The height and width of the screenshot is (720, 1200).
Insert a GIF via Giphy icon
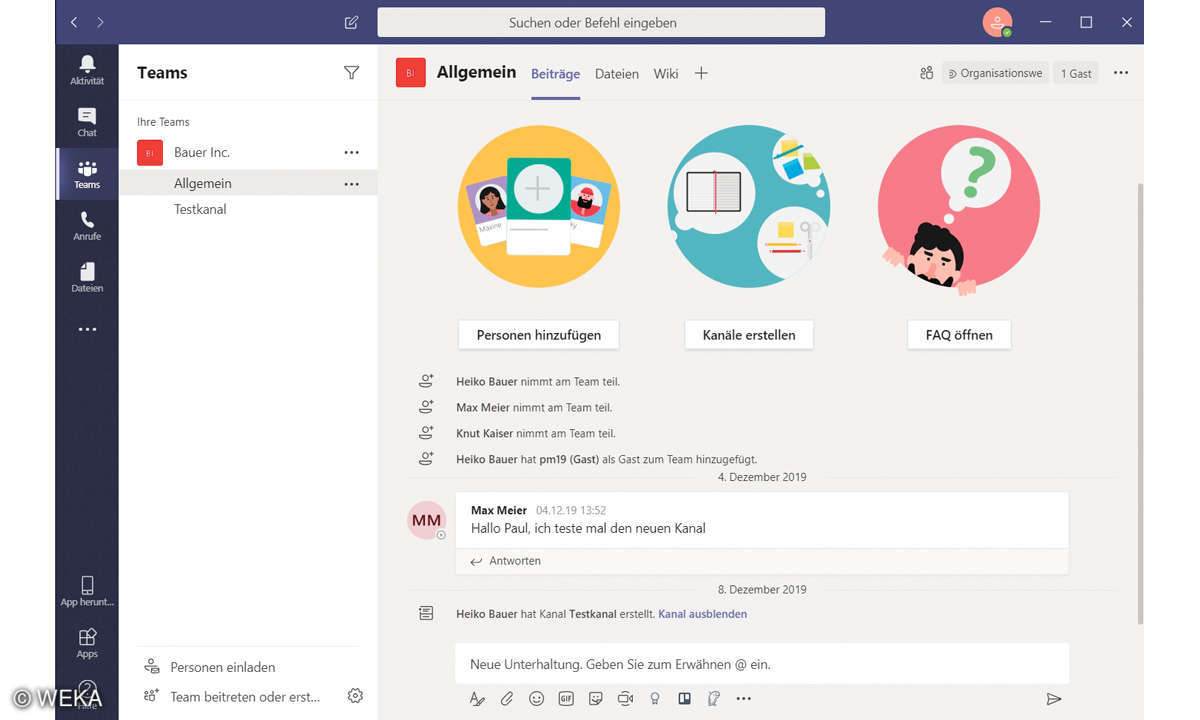point(566,699)
